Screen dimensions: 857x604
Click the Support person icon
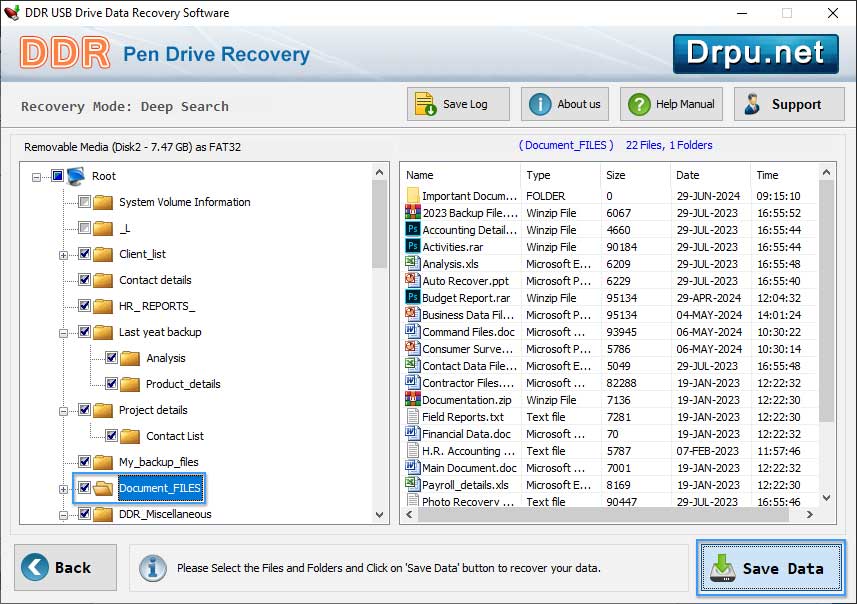[753, 104]
